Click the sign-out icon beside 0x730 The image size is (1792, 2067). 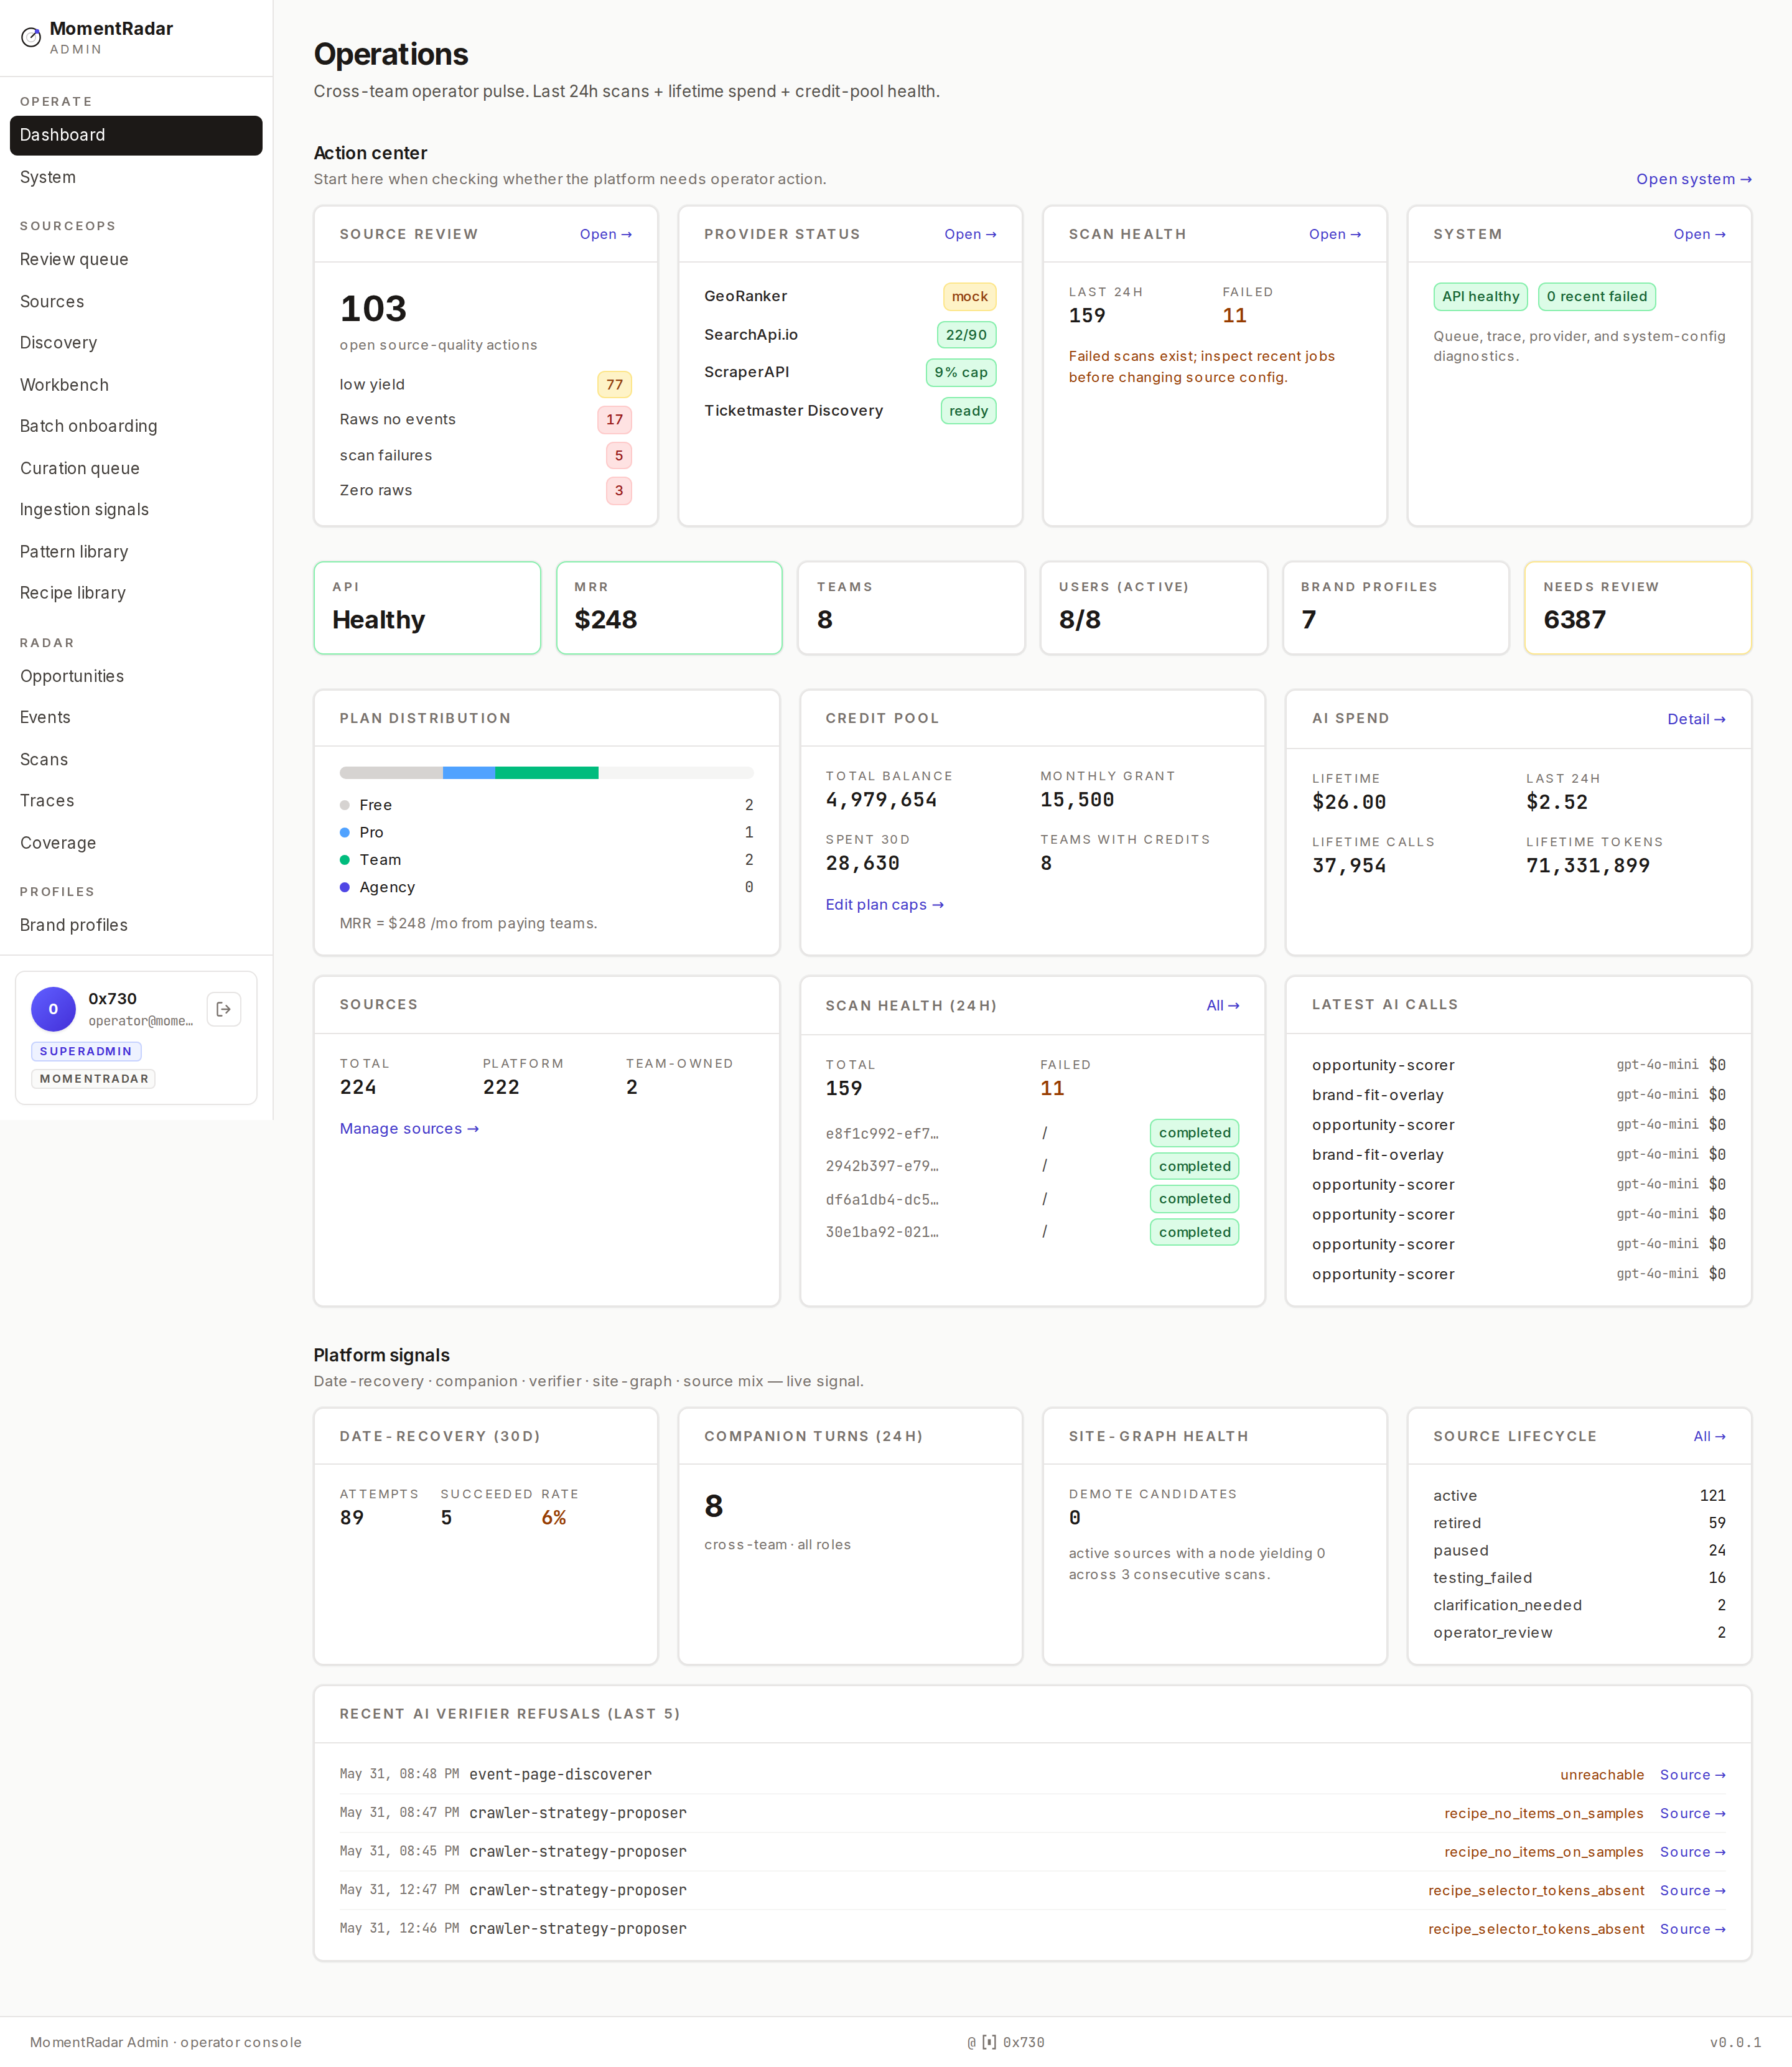[224, 1009]
